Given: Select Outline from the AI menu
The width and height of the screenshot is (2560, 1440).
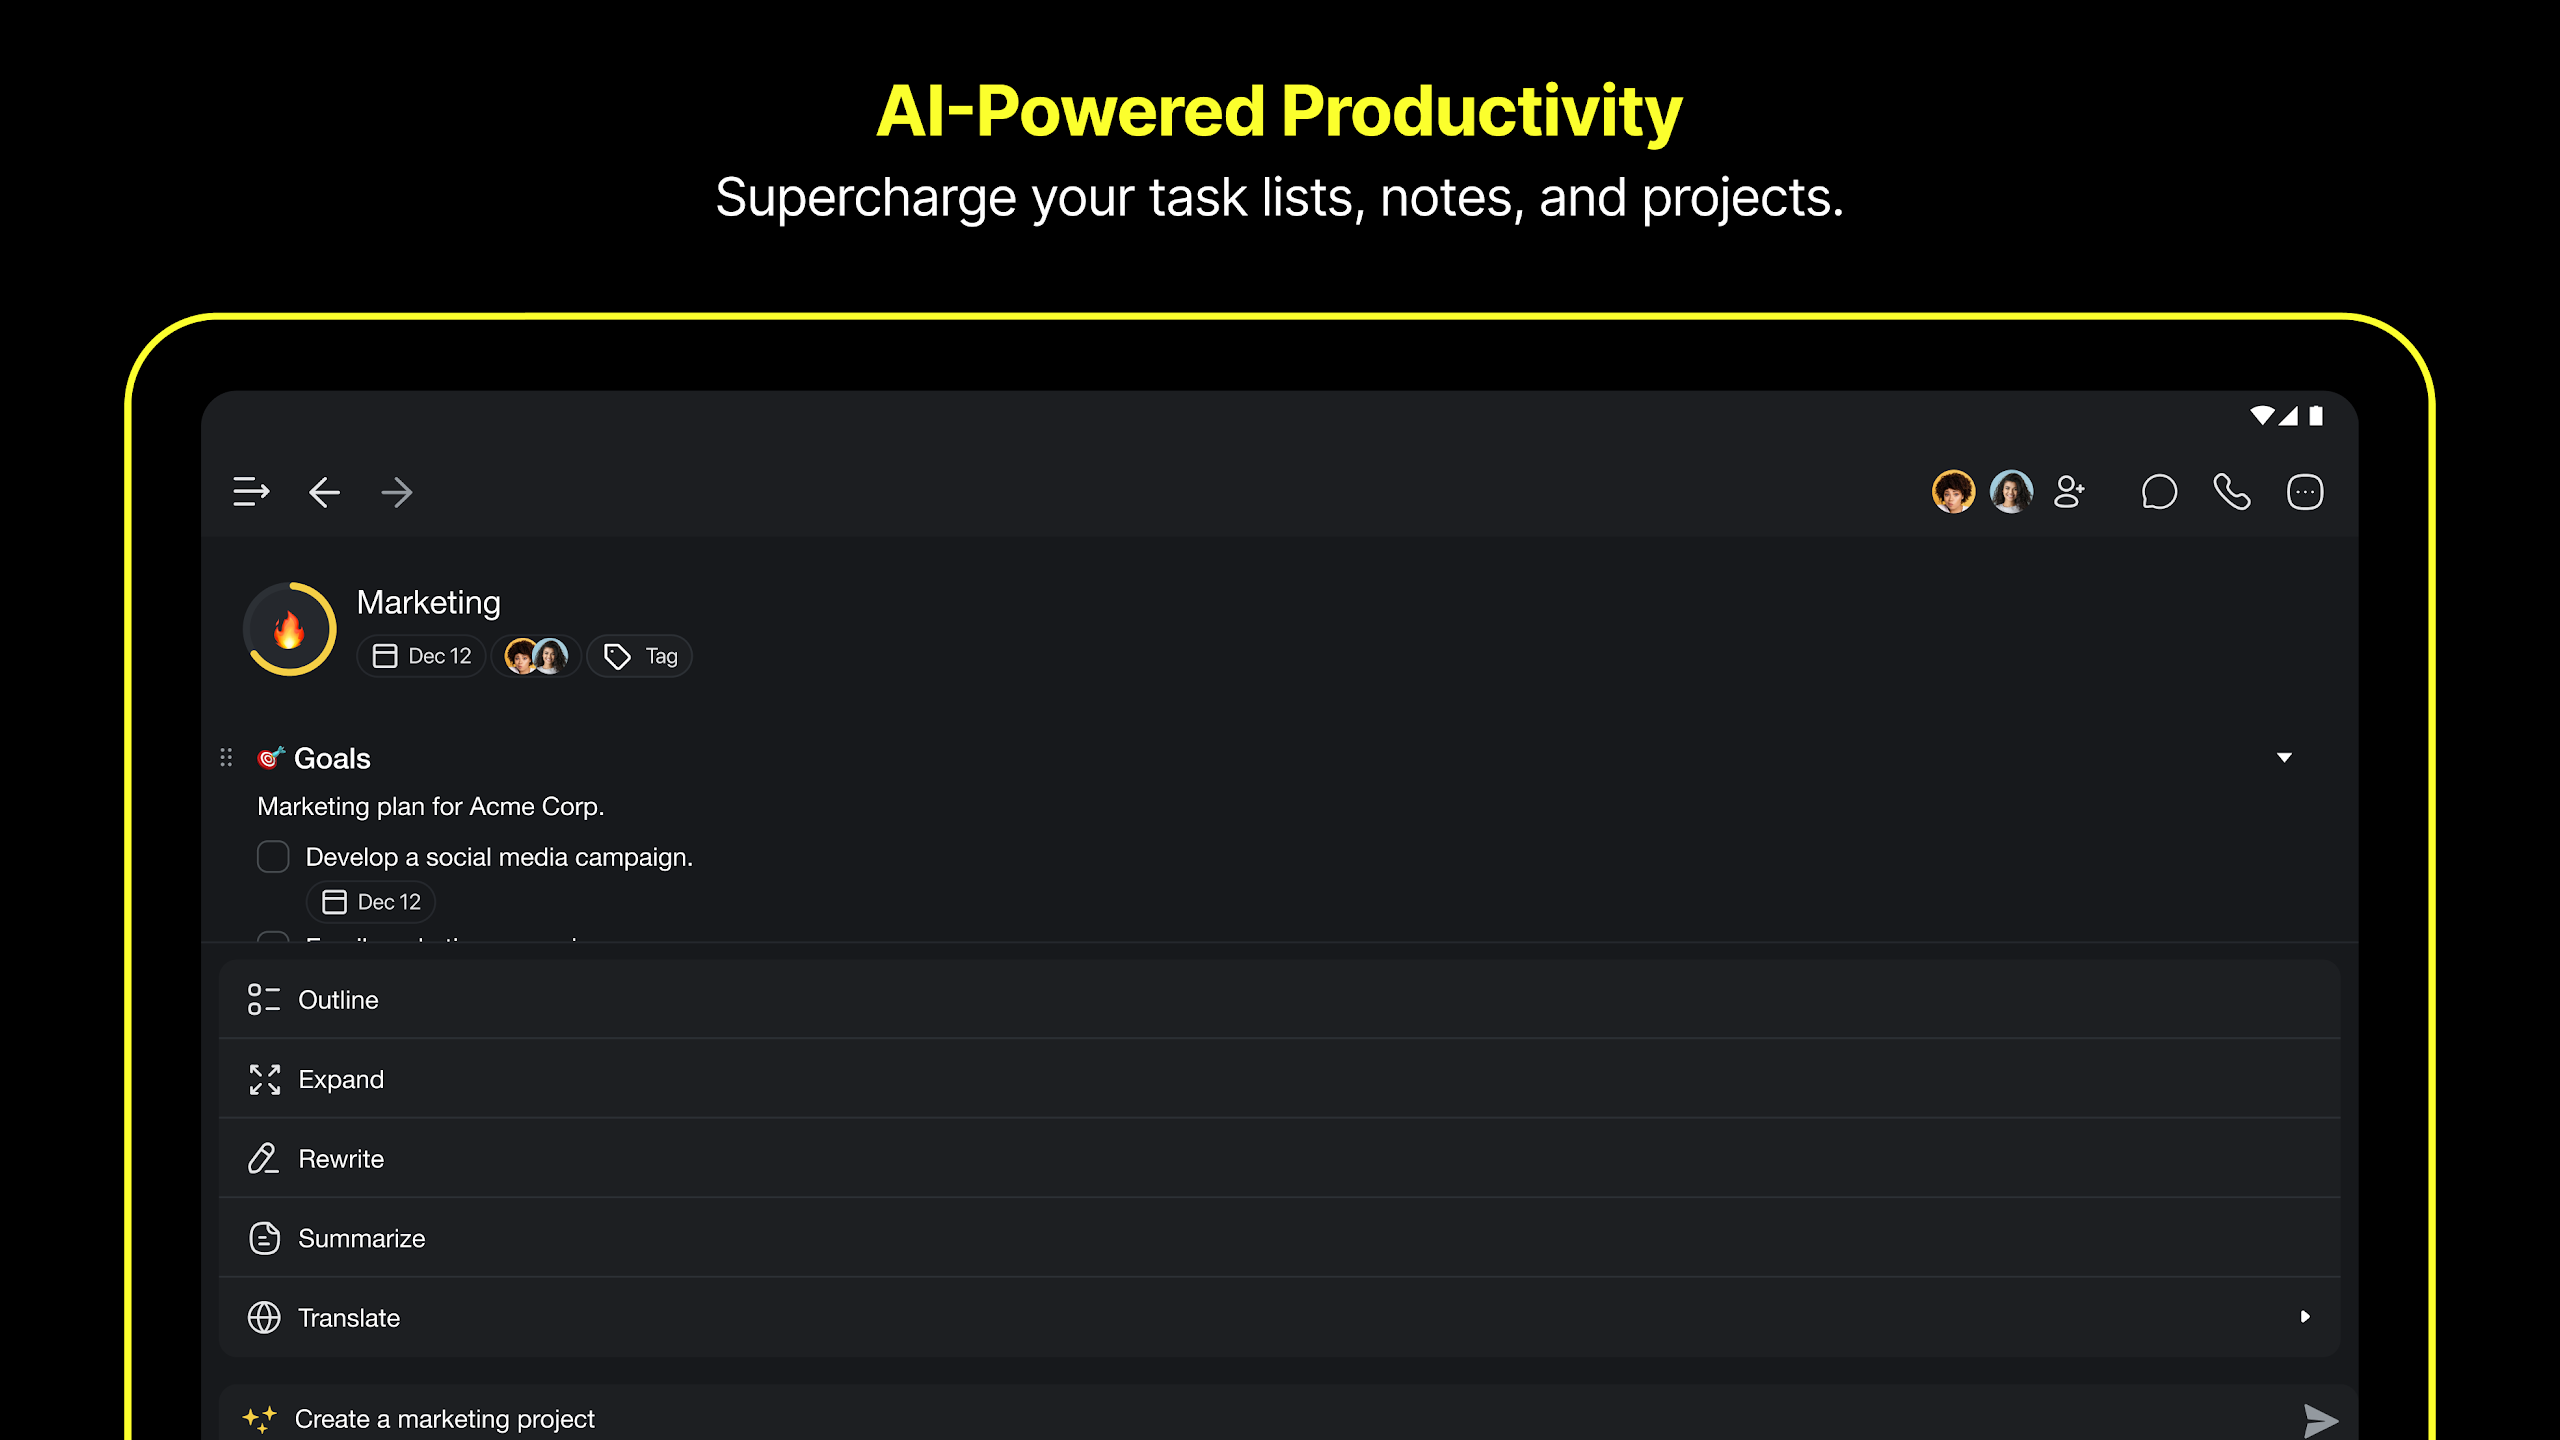Looking at the screenshot, I should pyautogui.click(x=1279, y=1000).
